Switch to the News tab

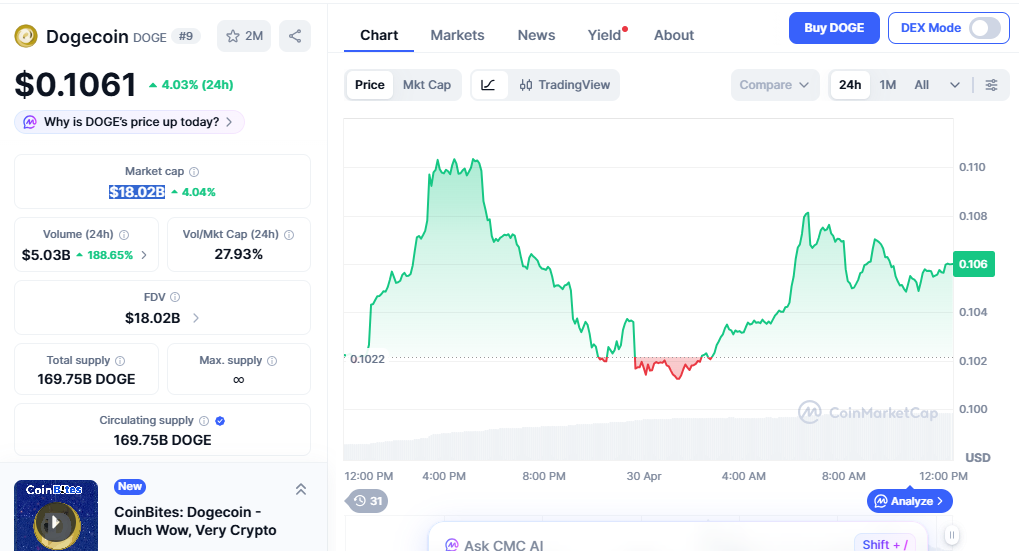pos(536,35)
